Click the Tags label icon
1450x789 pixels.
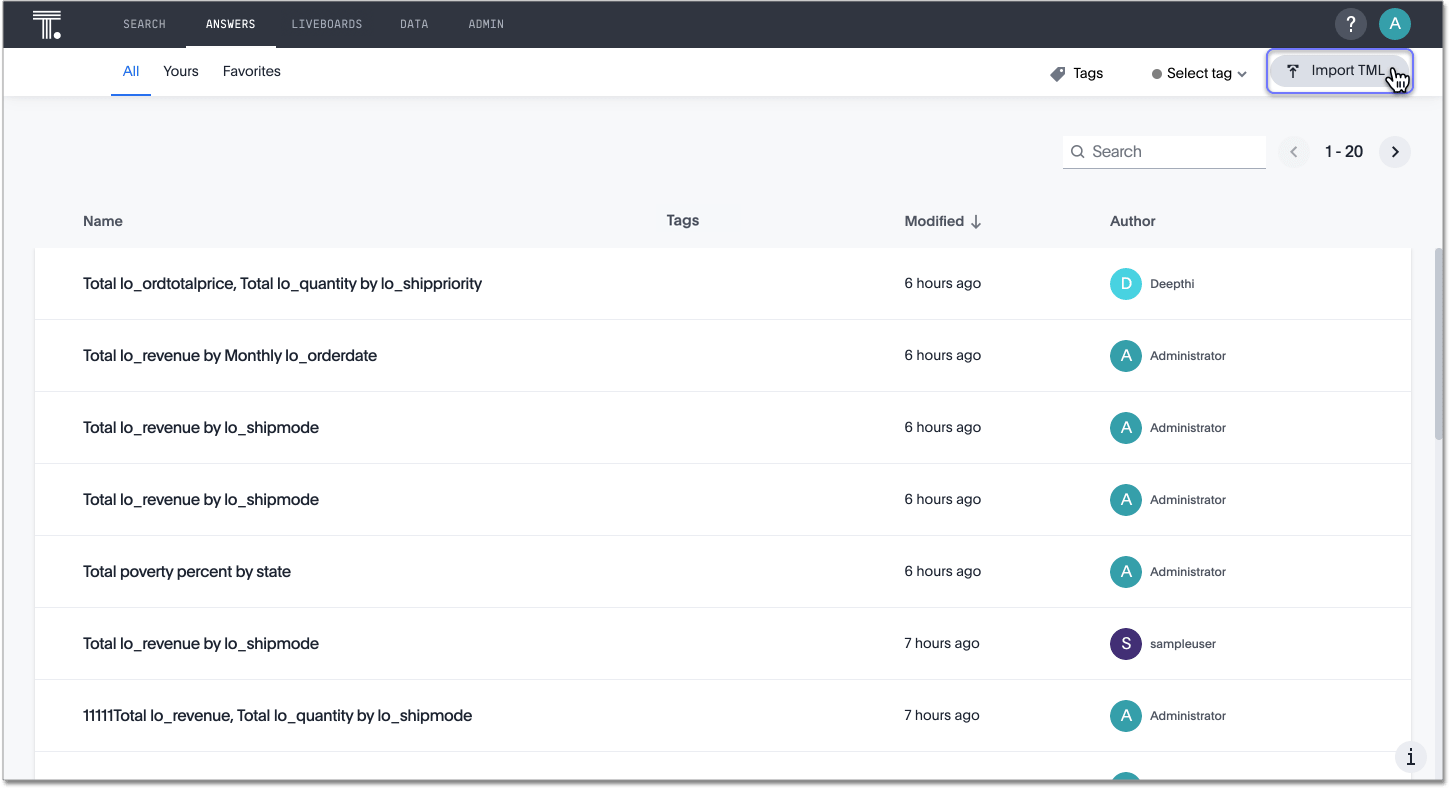click(1058, 74)
